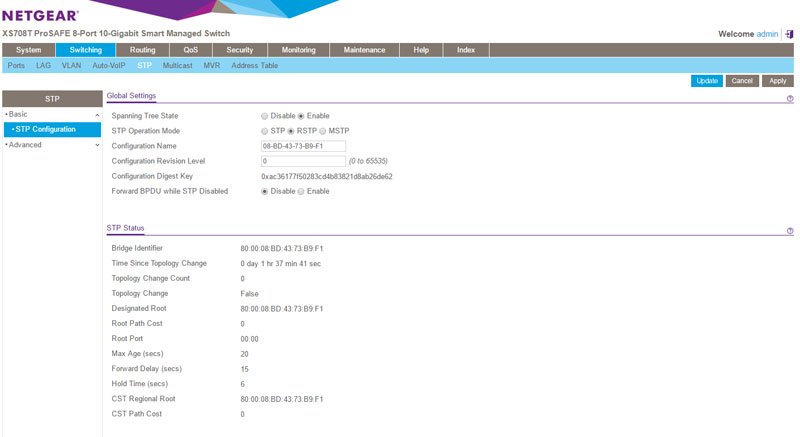Click the Configuration Revision Level field
The width and height of the screenshot is (800, 437).
click(x=303, y=161)
